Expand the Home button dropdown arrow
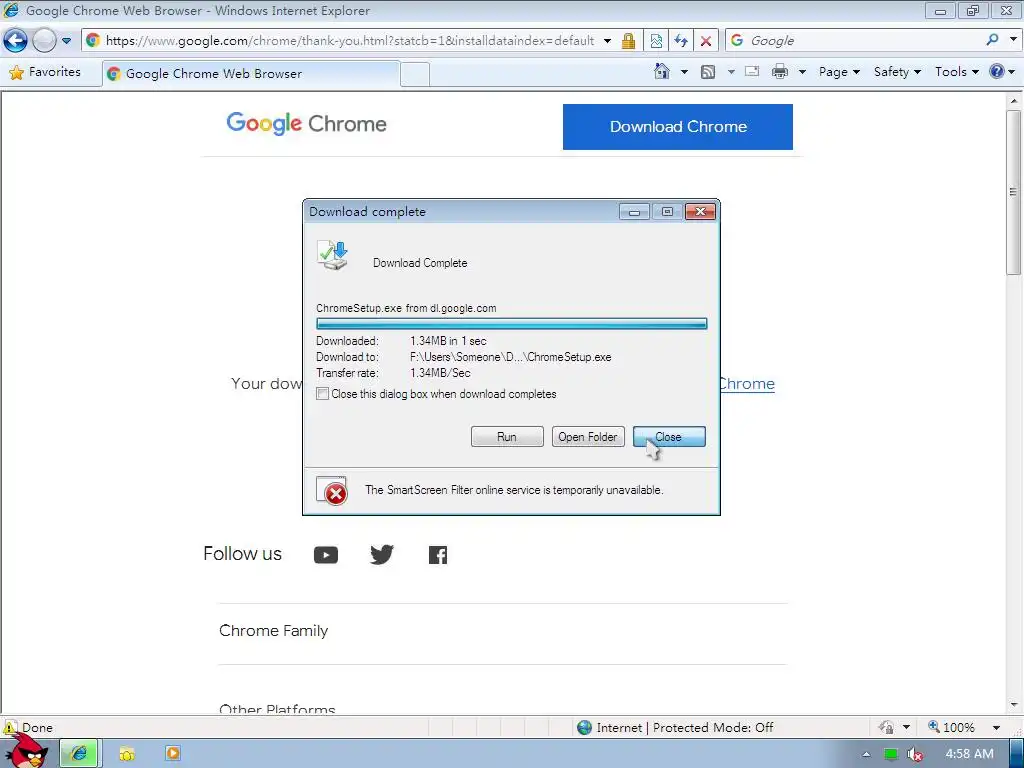Image resolution: width=1024 pixels, height=768 pixels. click(684, 72)
